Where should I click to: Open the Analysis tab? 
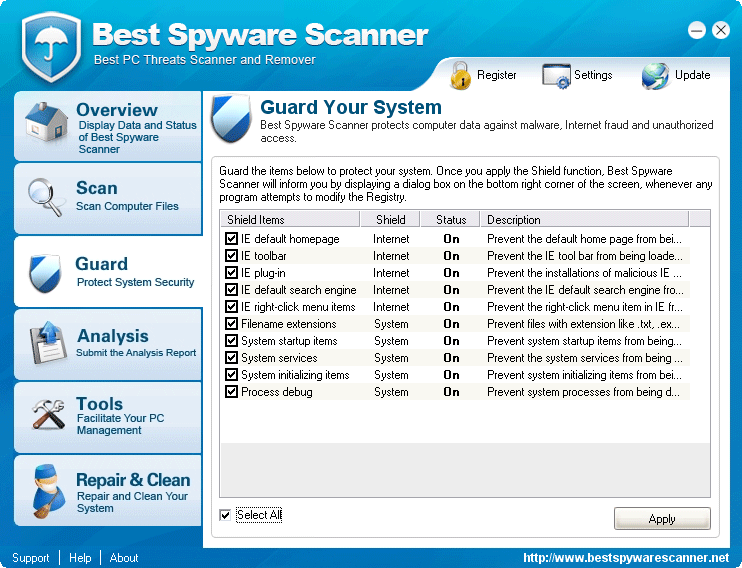(108, 344)
